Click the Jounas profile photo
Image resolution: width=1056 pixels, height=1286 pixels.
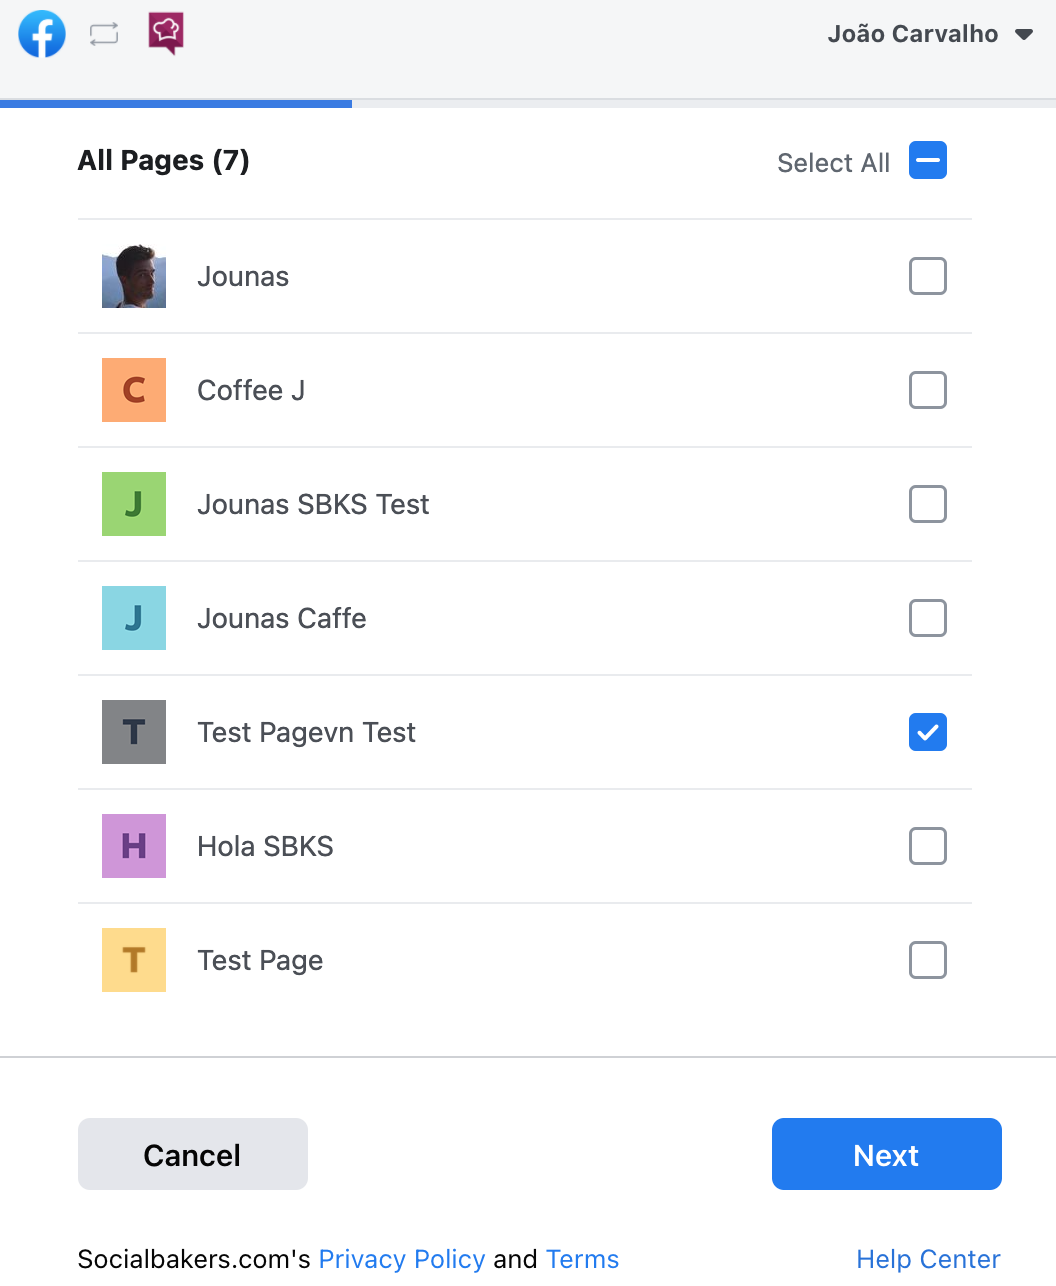pyautogui.click(x=134, y=276)
